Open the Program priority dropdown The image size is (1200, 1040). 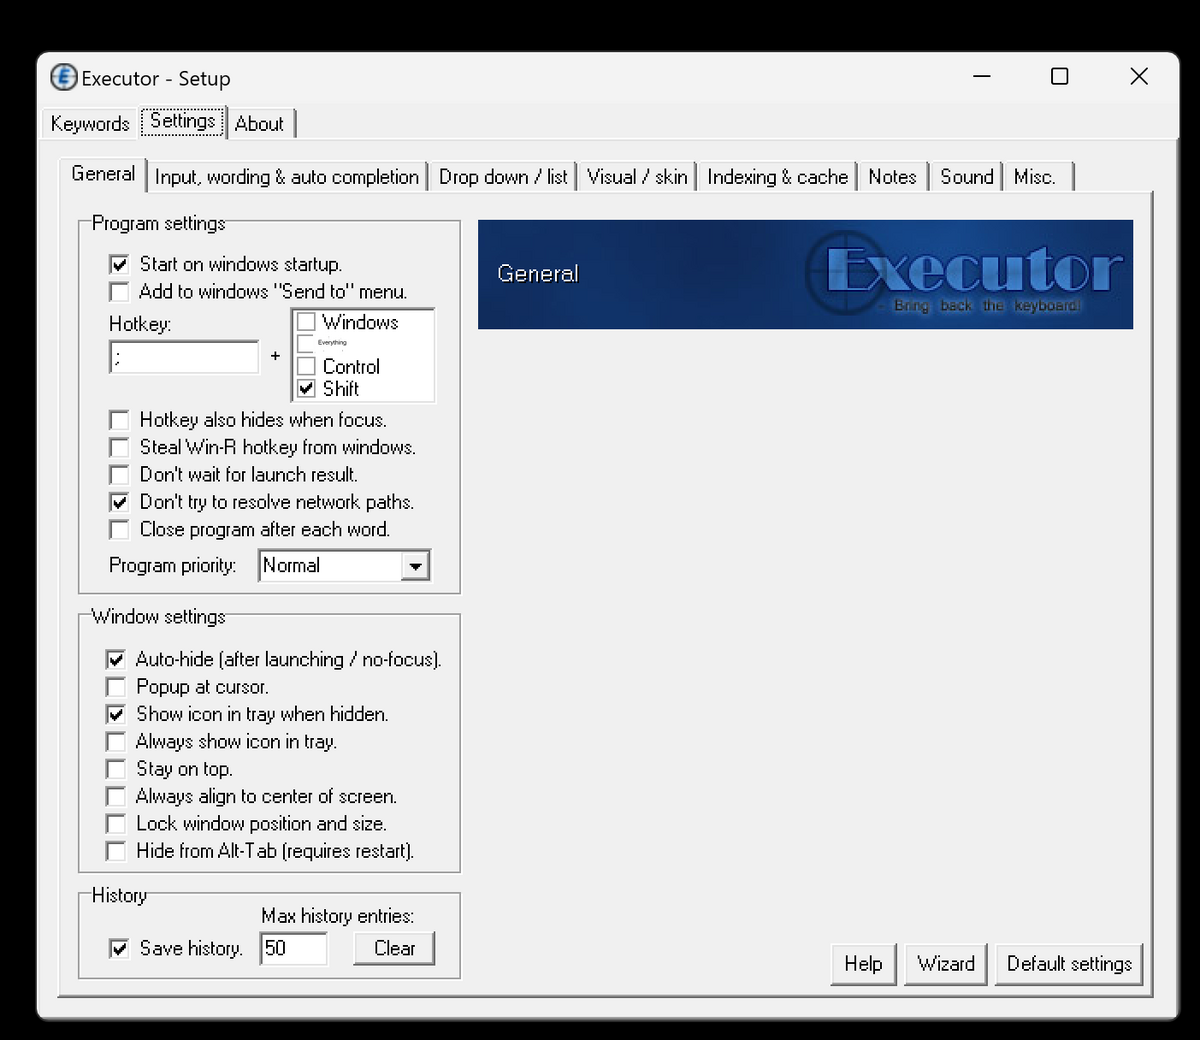point(415,566)
